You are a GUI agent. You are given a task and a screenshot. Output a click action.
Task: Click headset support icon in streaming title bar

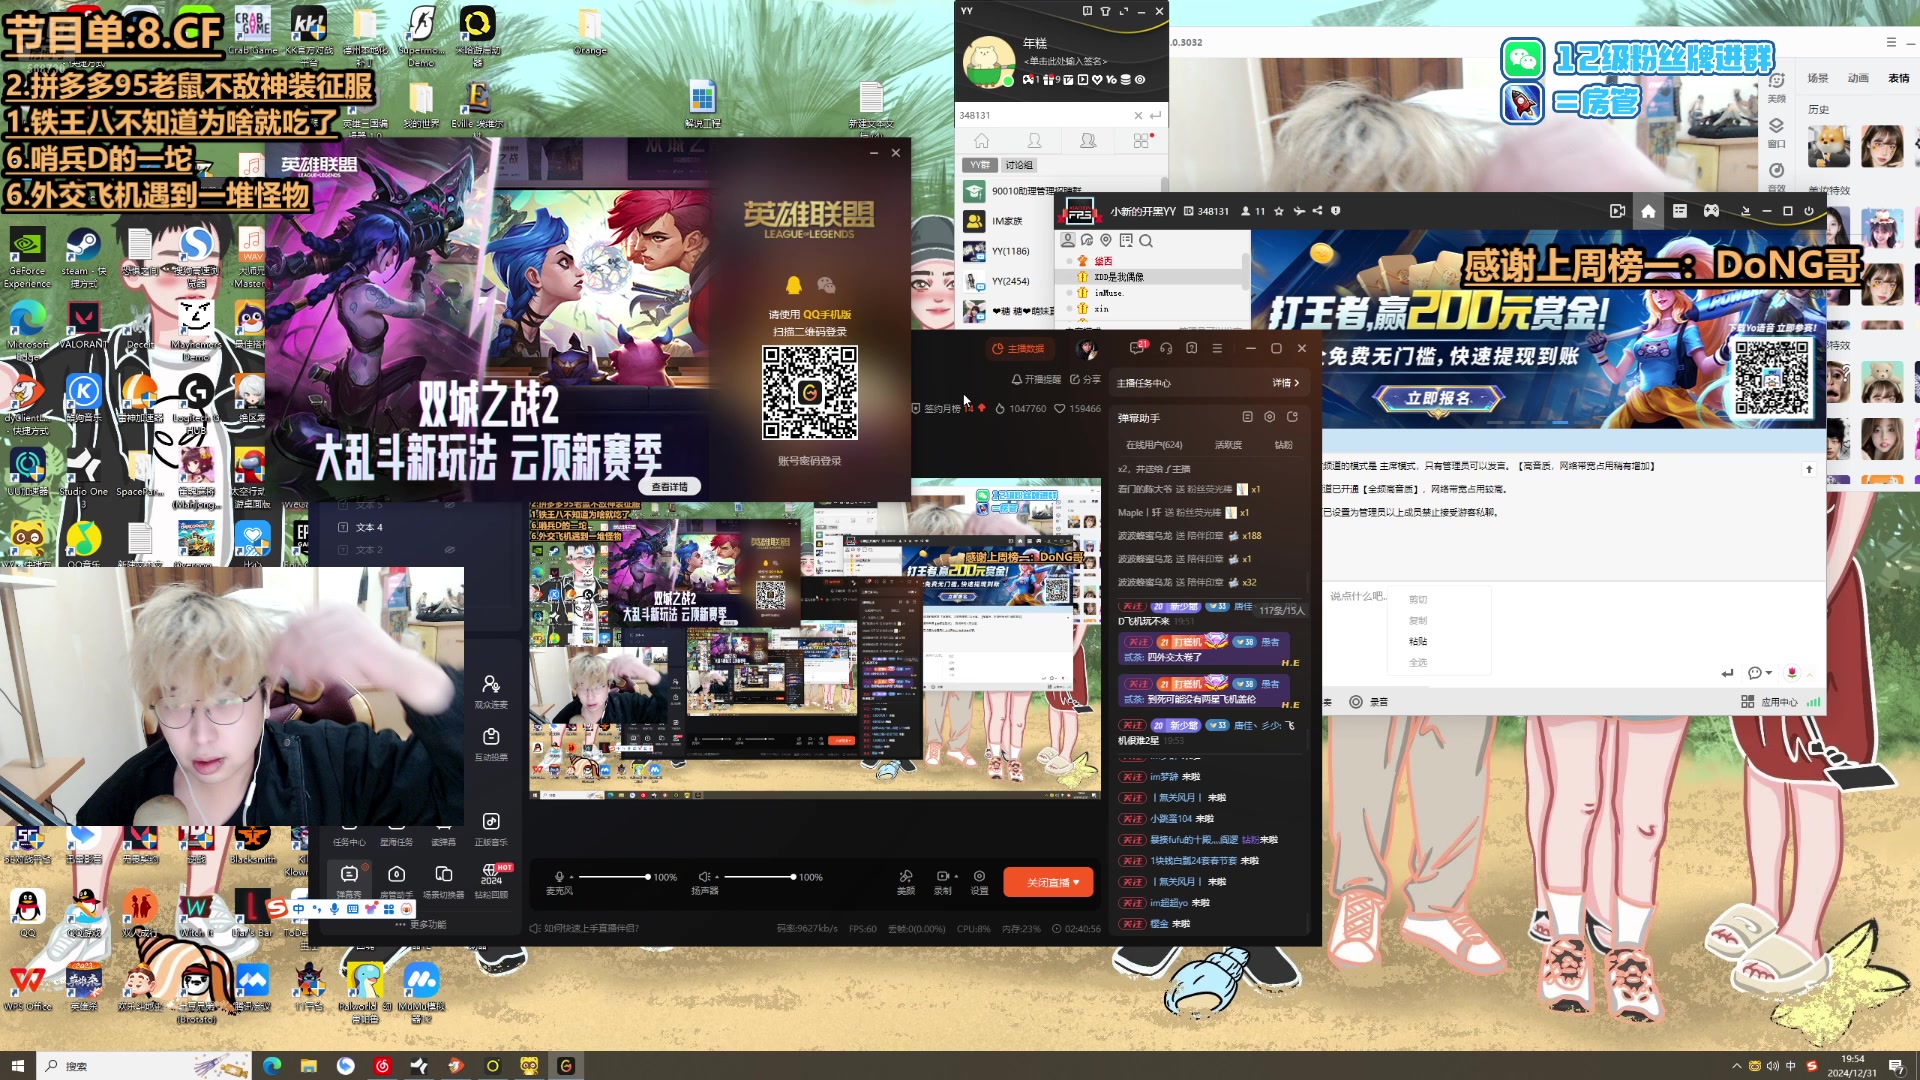[x=1166, y=348]
